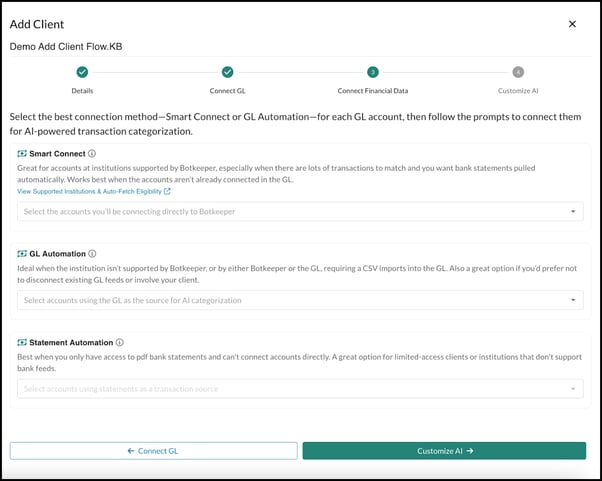Click the Statement Automation account selection field

290,389
